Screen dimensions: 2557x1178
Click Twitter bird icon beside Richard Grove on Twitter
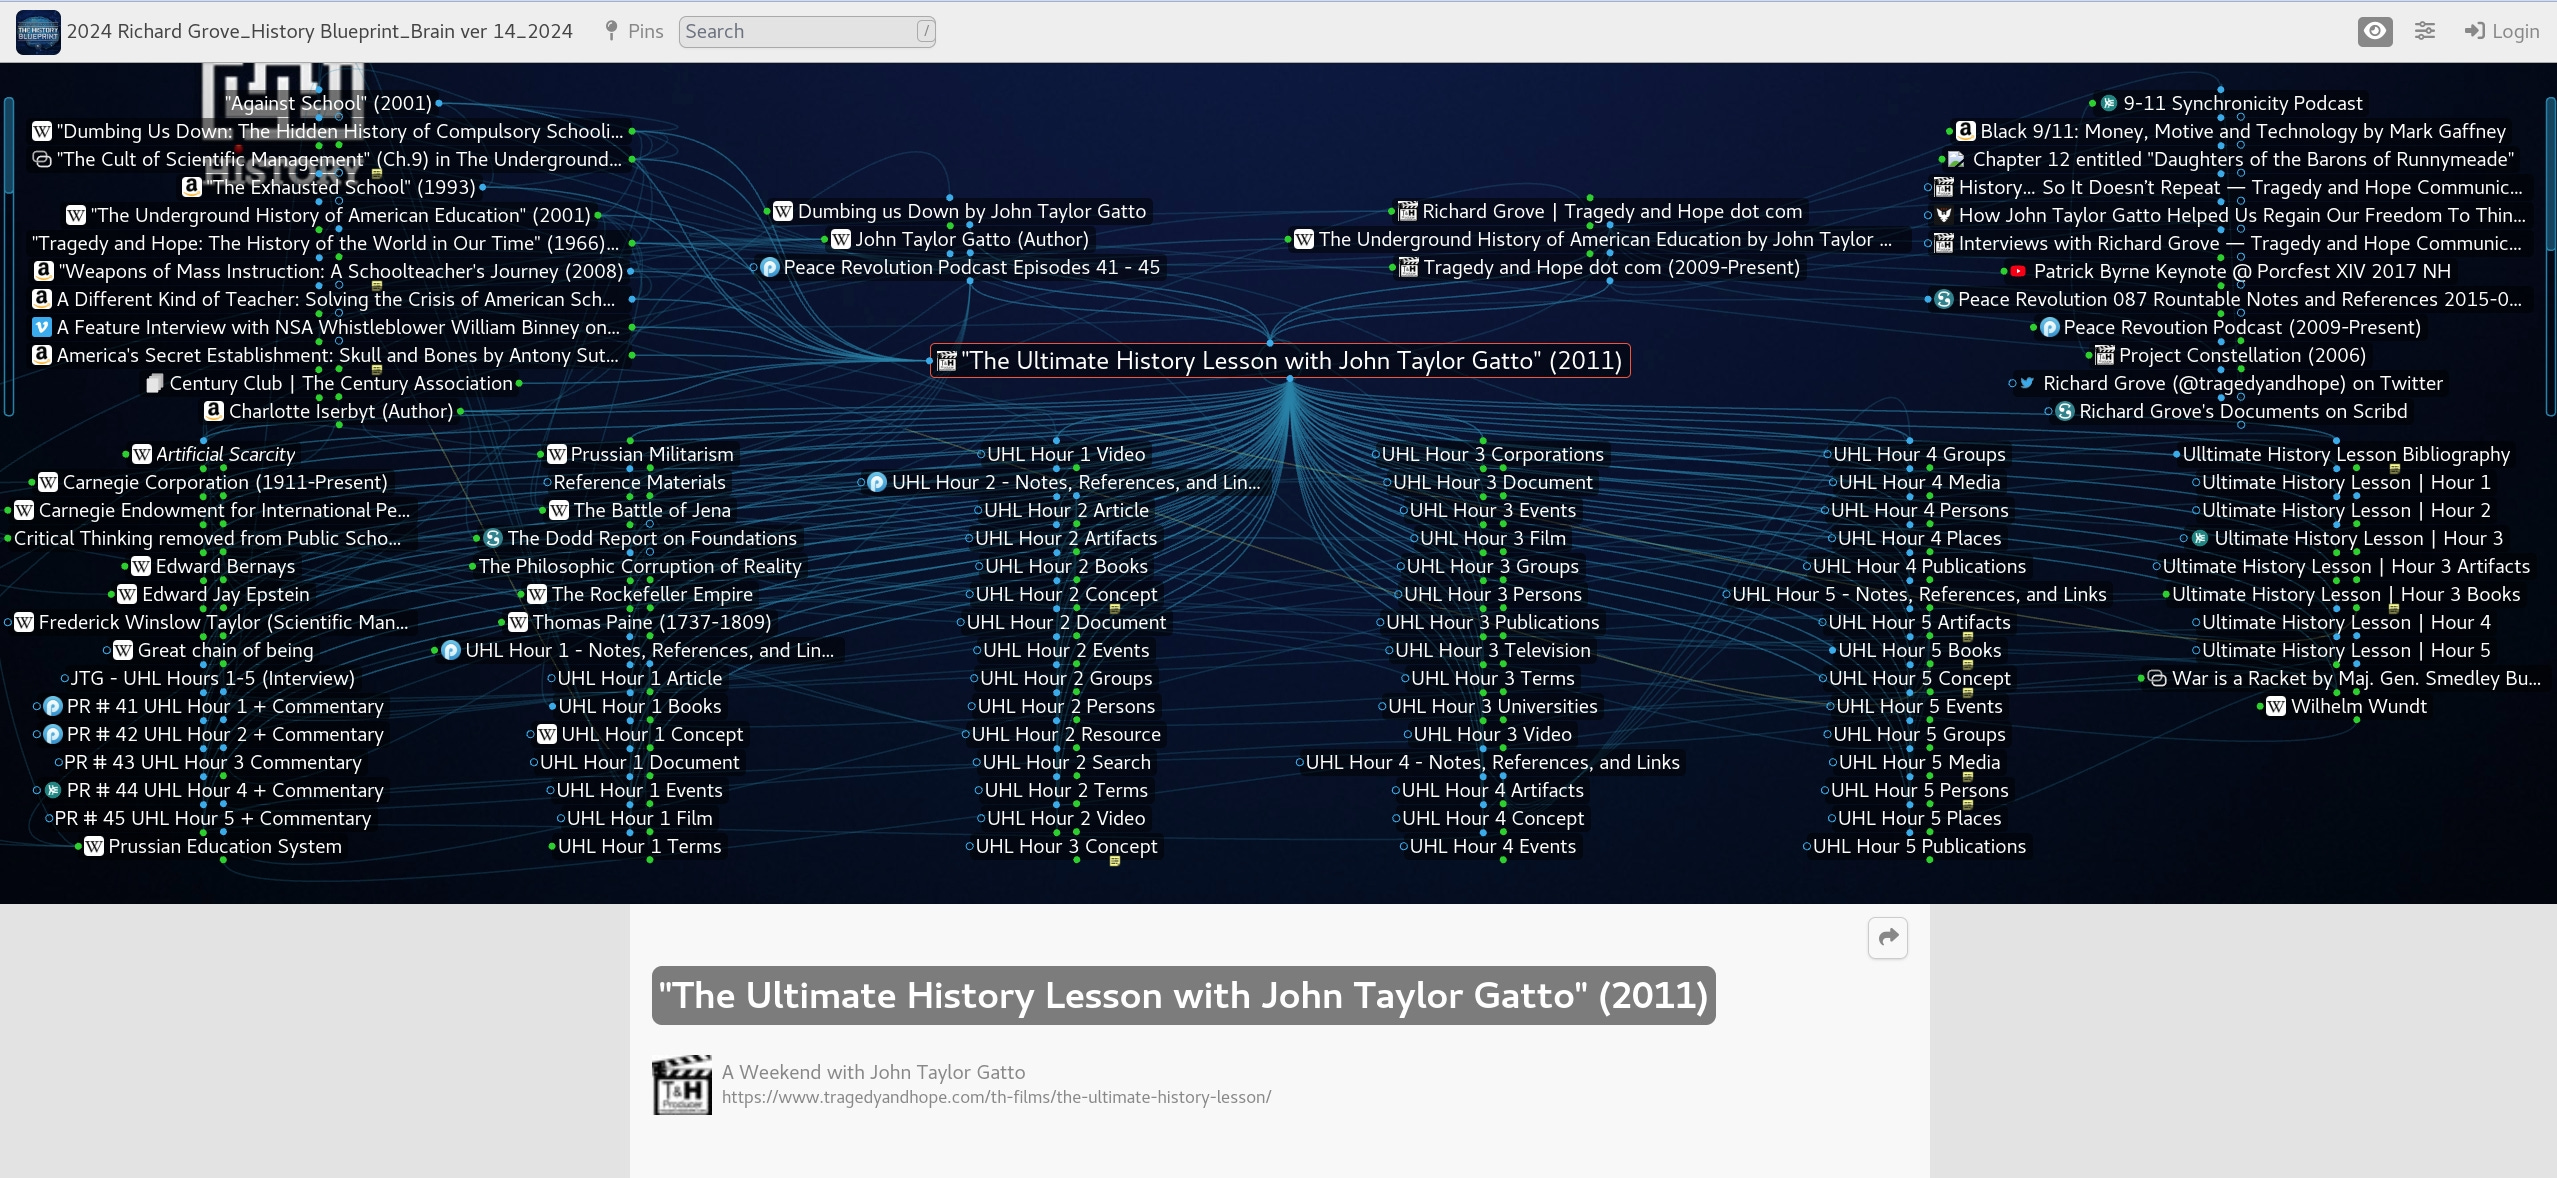[2027, 383]
